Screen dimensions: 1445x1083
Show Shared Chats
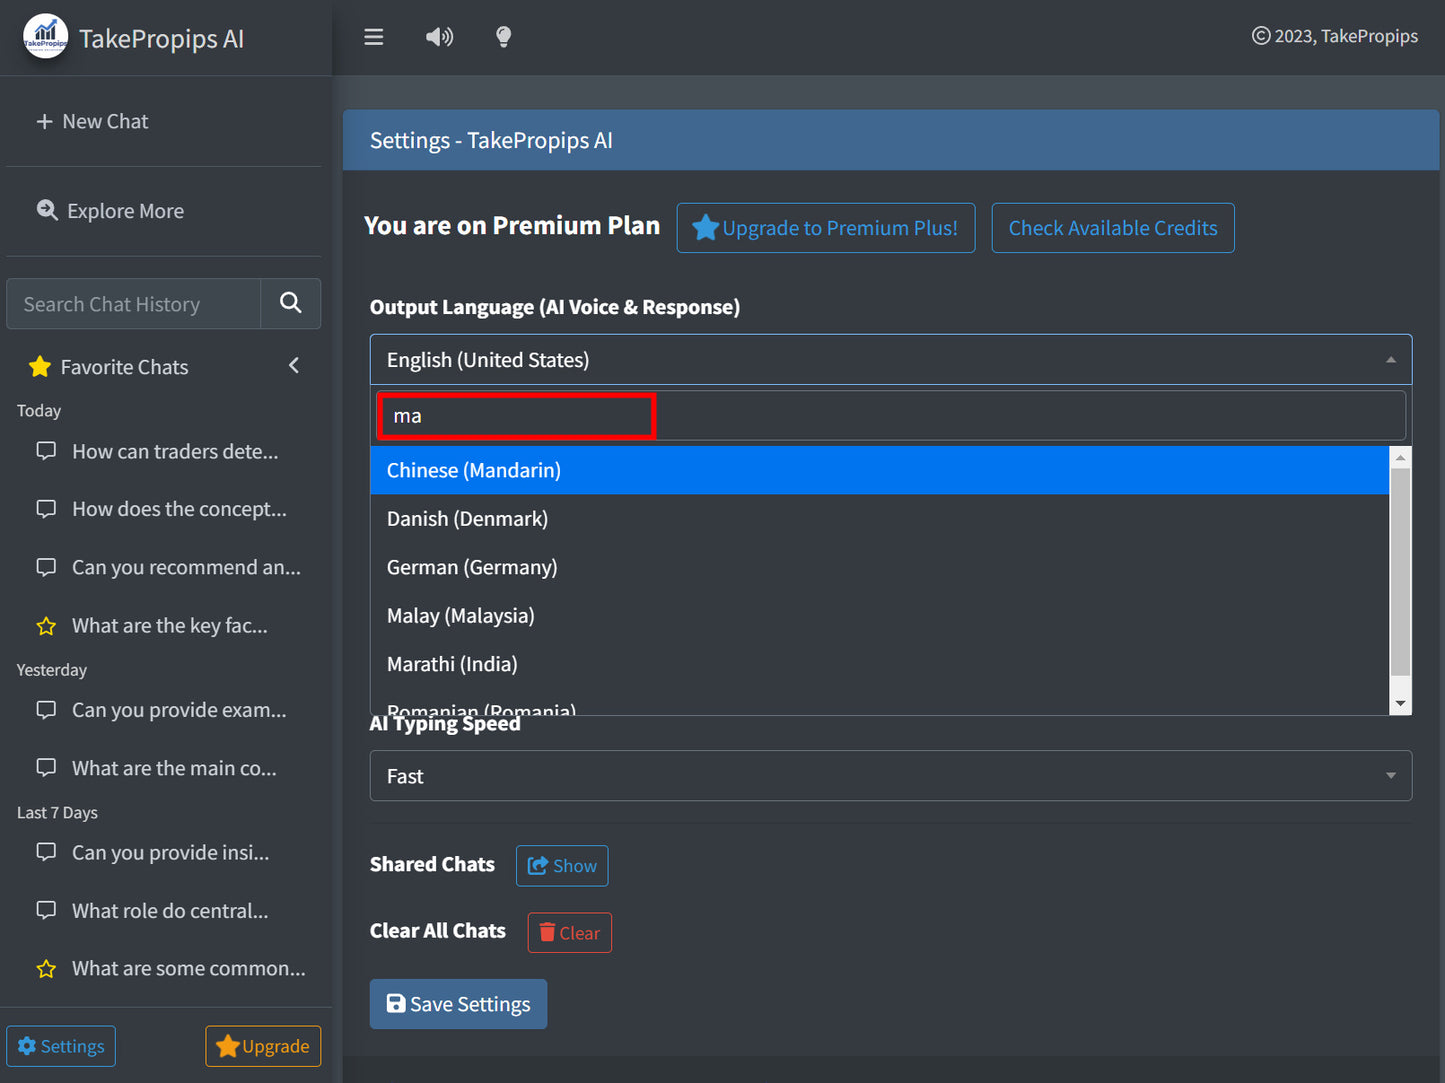click(x=562, y=866)
